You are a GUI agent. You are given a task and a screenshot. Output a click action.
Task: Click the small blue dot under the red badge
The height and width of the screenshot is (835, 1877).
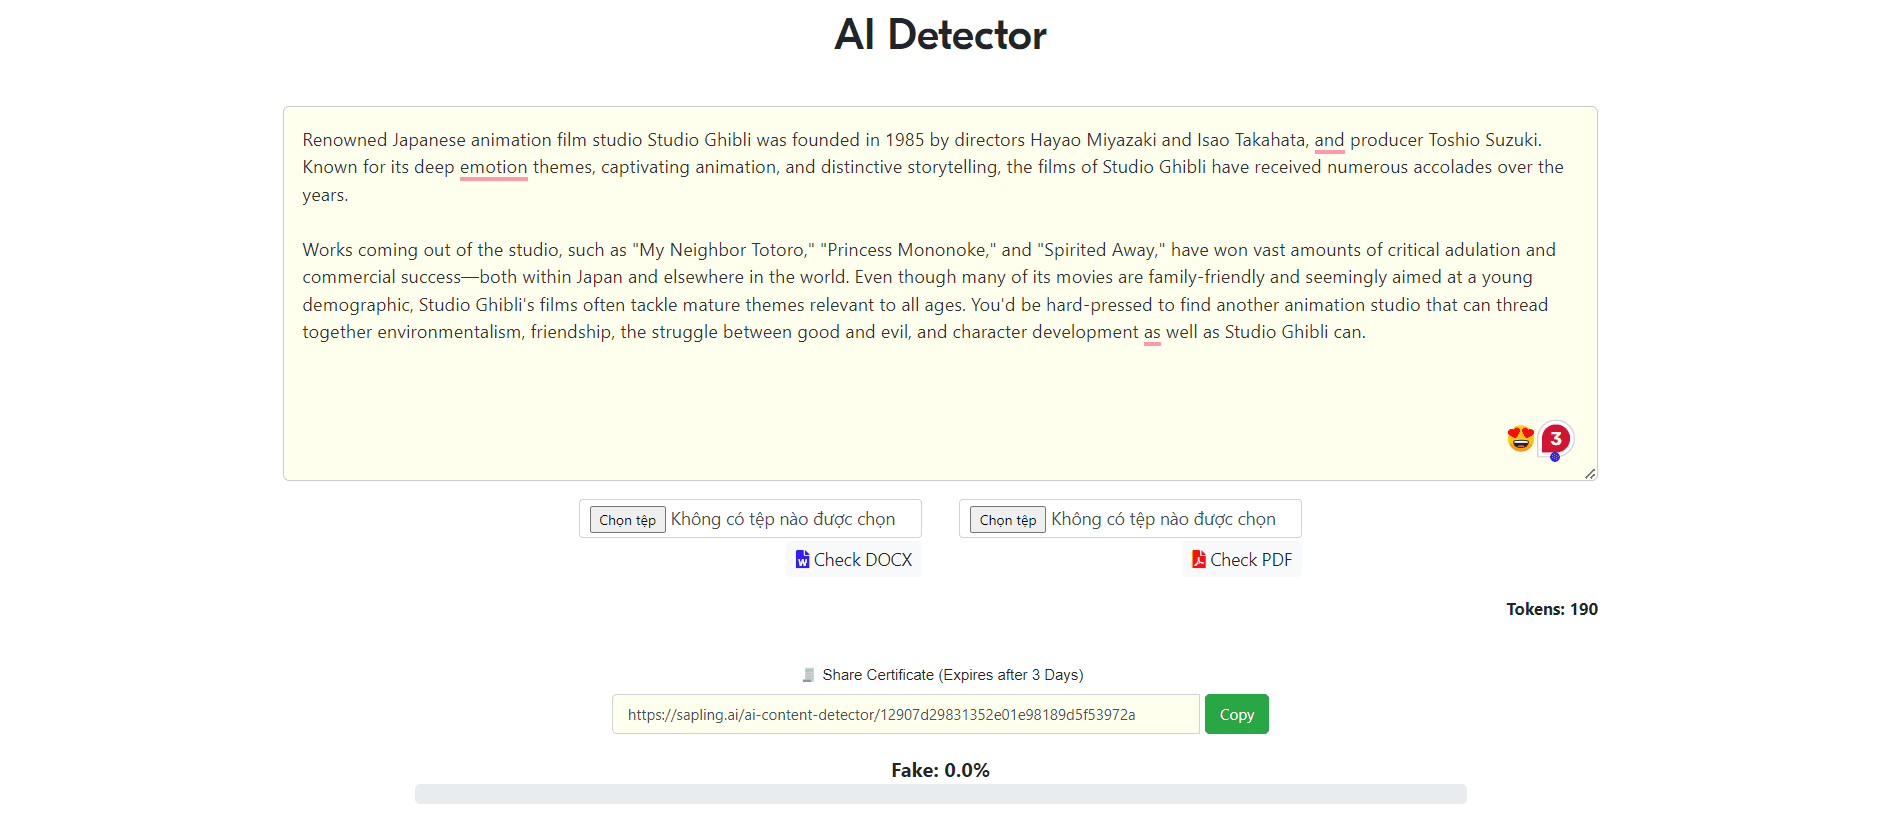pyautogui.click(x=1555, y=457)
